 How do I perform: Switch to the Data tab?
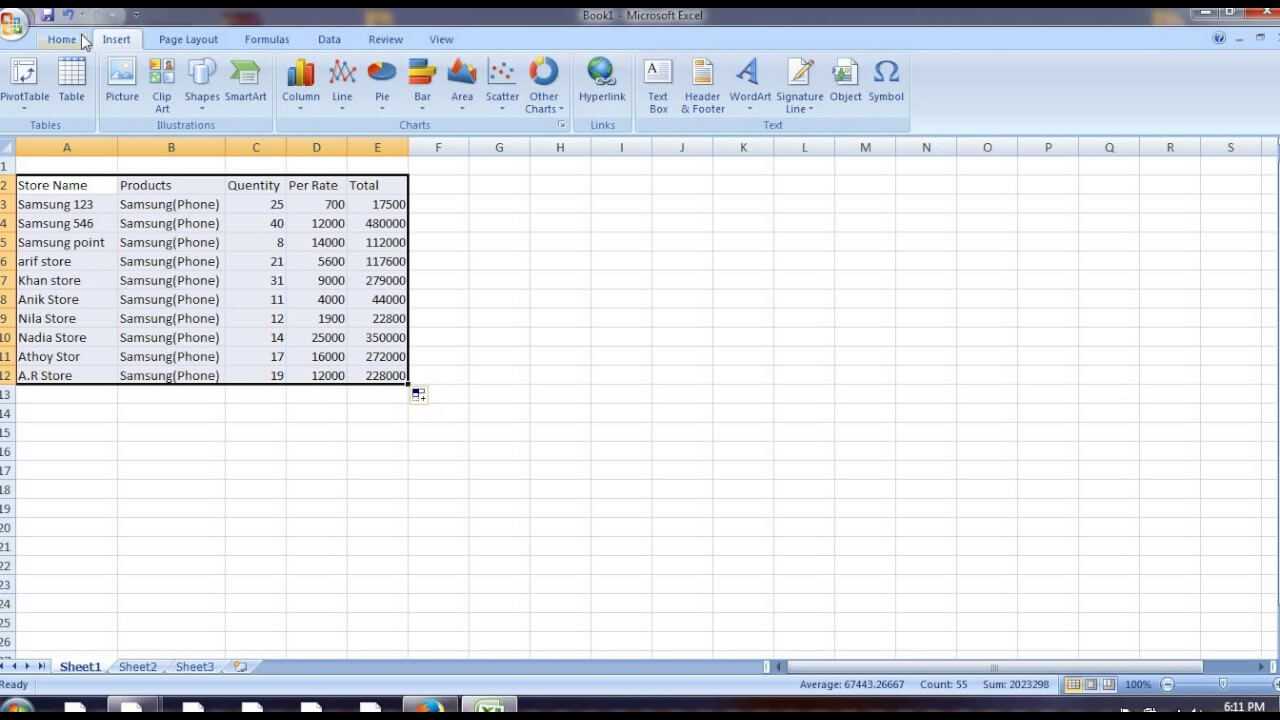tap(329, 39)
